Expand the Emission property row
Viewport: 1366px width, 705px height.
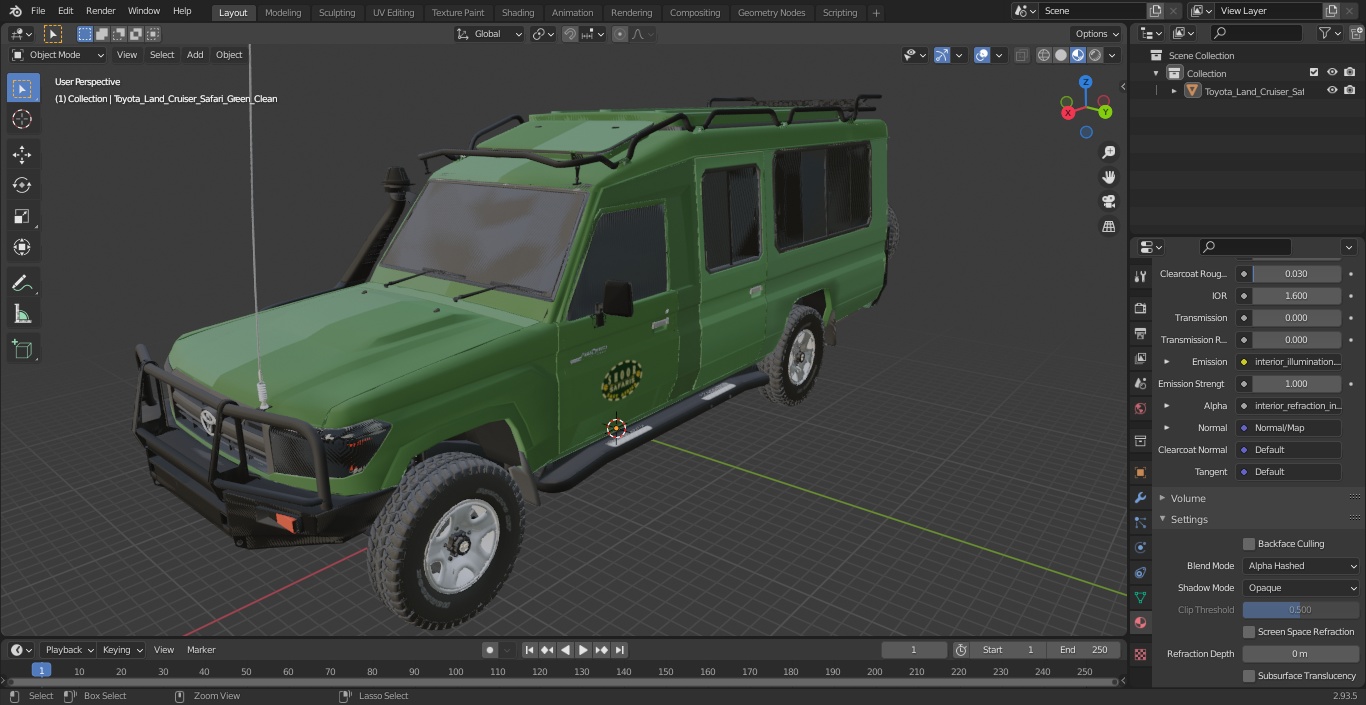coord(1166,362)
